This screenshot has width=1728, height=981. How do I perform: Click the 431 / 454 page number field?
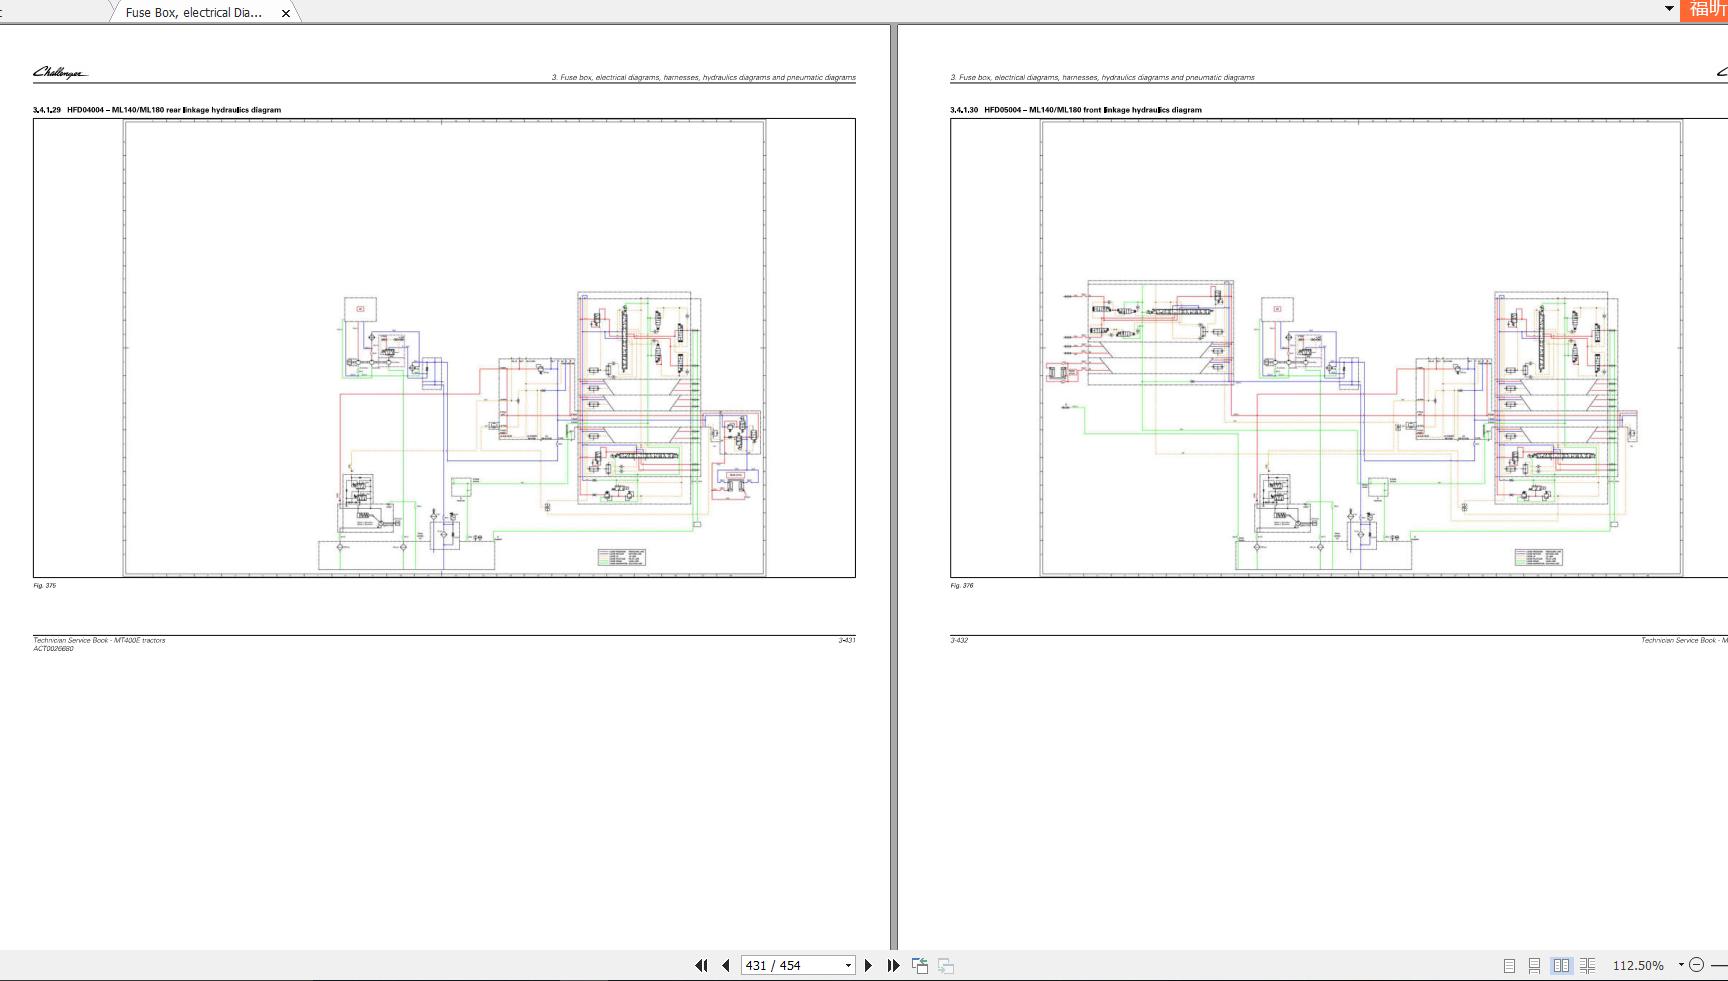(x=790, y=965)
